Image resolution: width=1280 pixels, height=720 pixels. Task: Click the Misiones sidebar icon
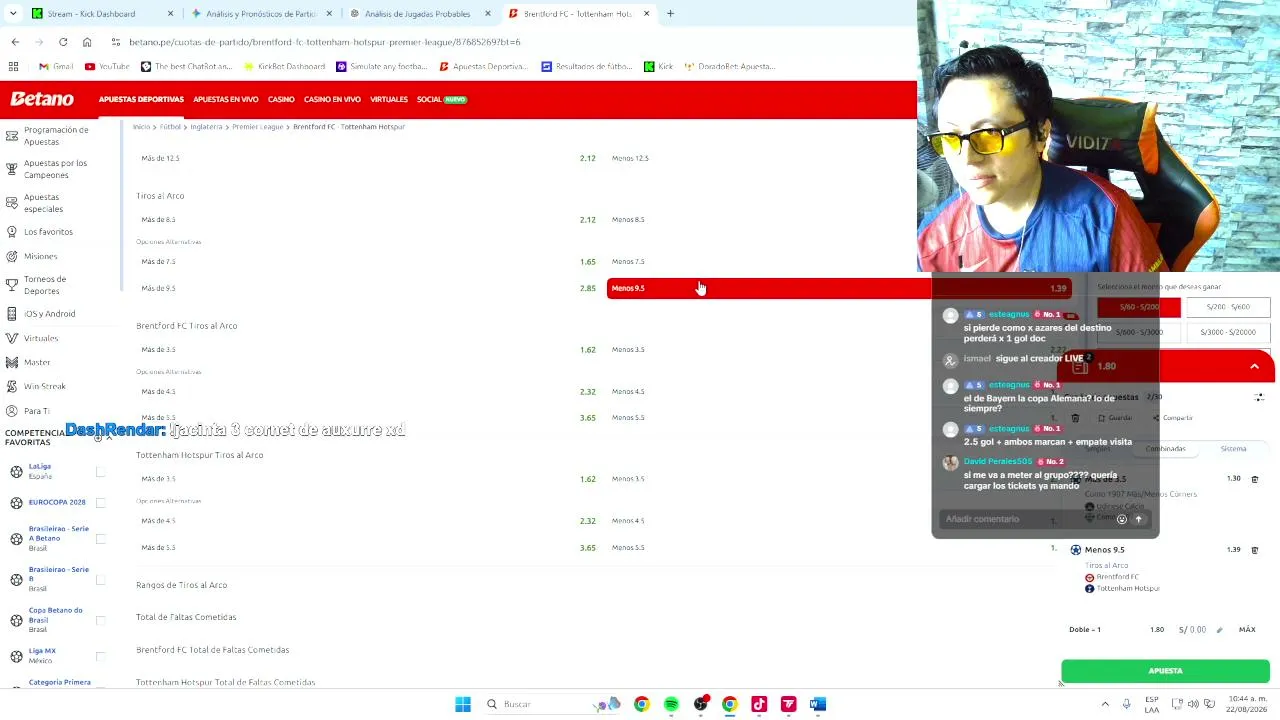[x=12, y=256]
